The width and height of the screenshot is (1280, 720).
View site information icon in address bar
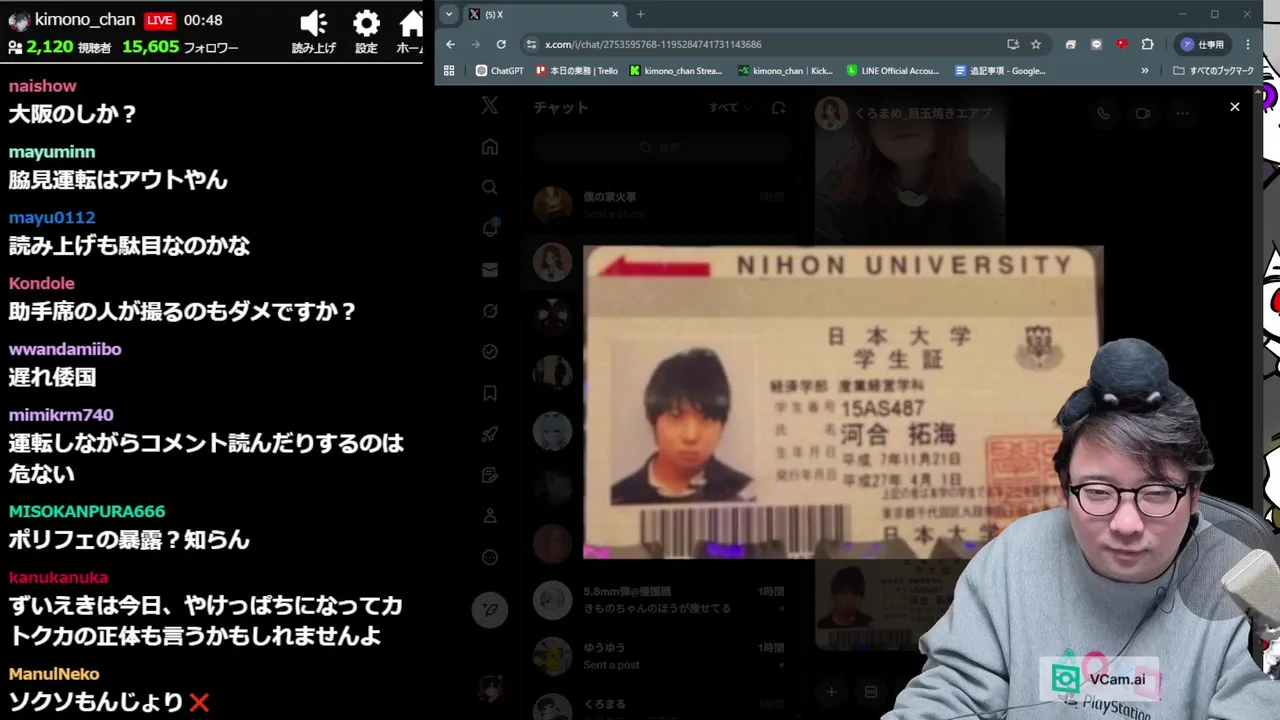pyautogui.click(x=531, y=44)
